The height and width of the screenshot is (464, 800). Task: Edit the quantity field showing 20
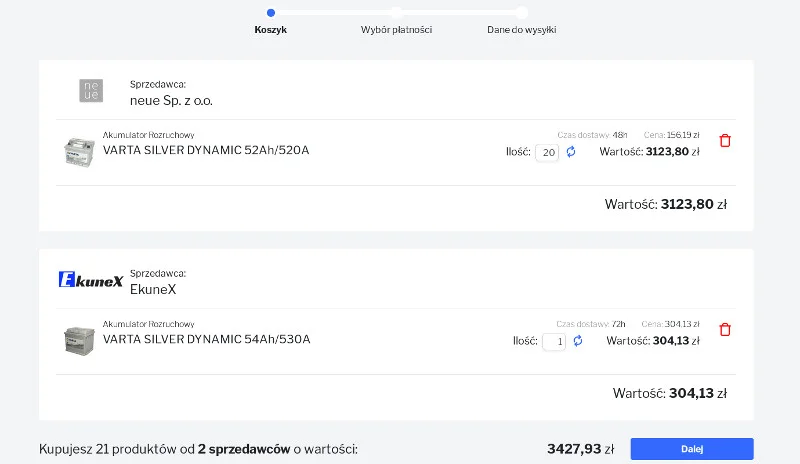tap(547, 152)
